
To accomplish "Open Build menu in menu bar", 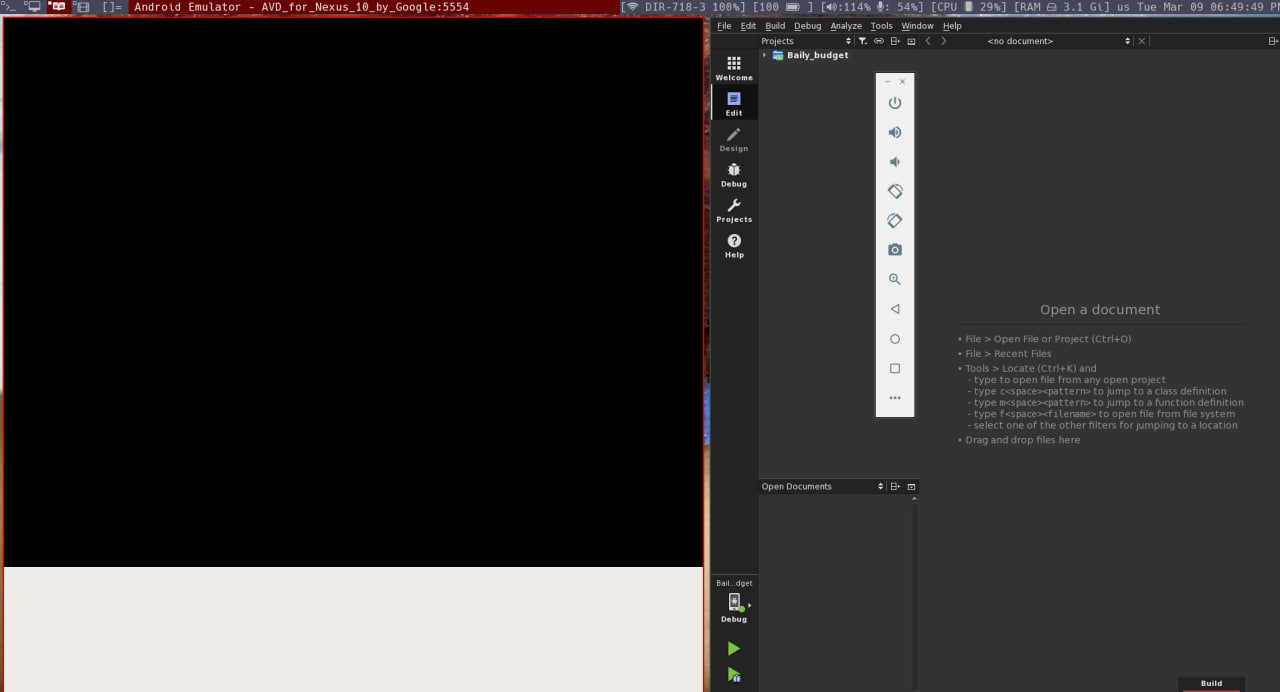I will (x=775, y=26).
